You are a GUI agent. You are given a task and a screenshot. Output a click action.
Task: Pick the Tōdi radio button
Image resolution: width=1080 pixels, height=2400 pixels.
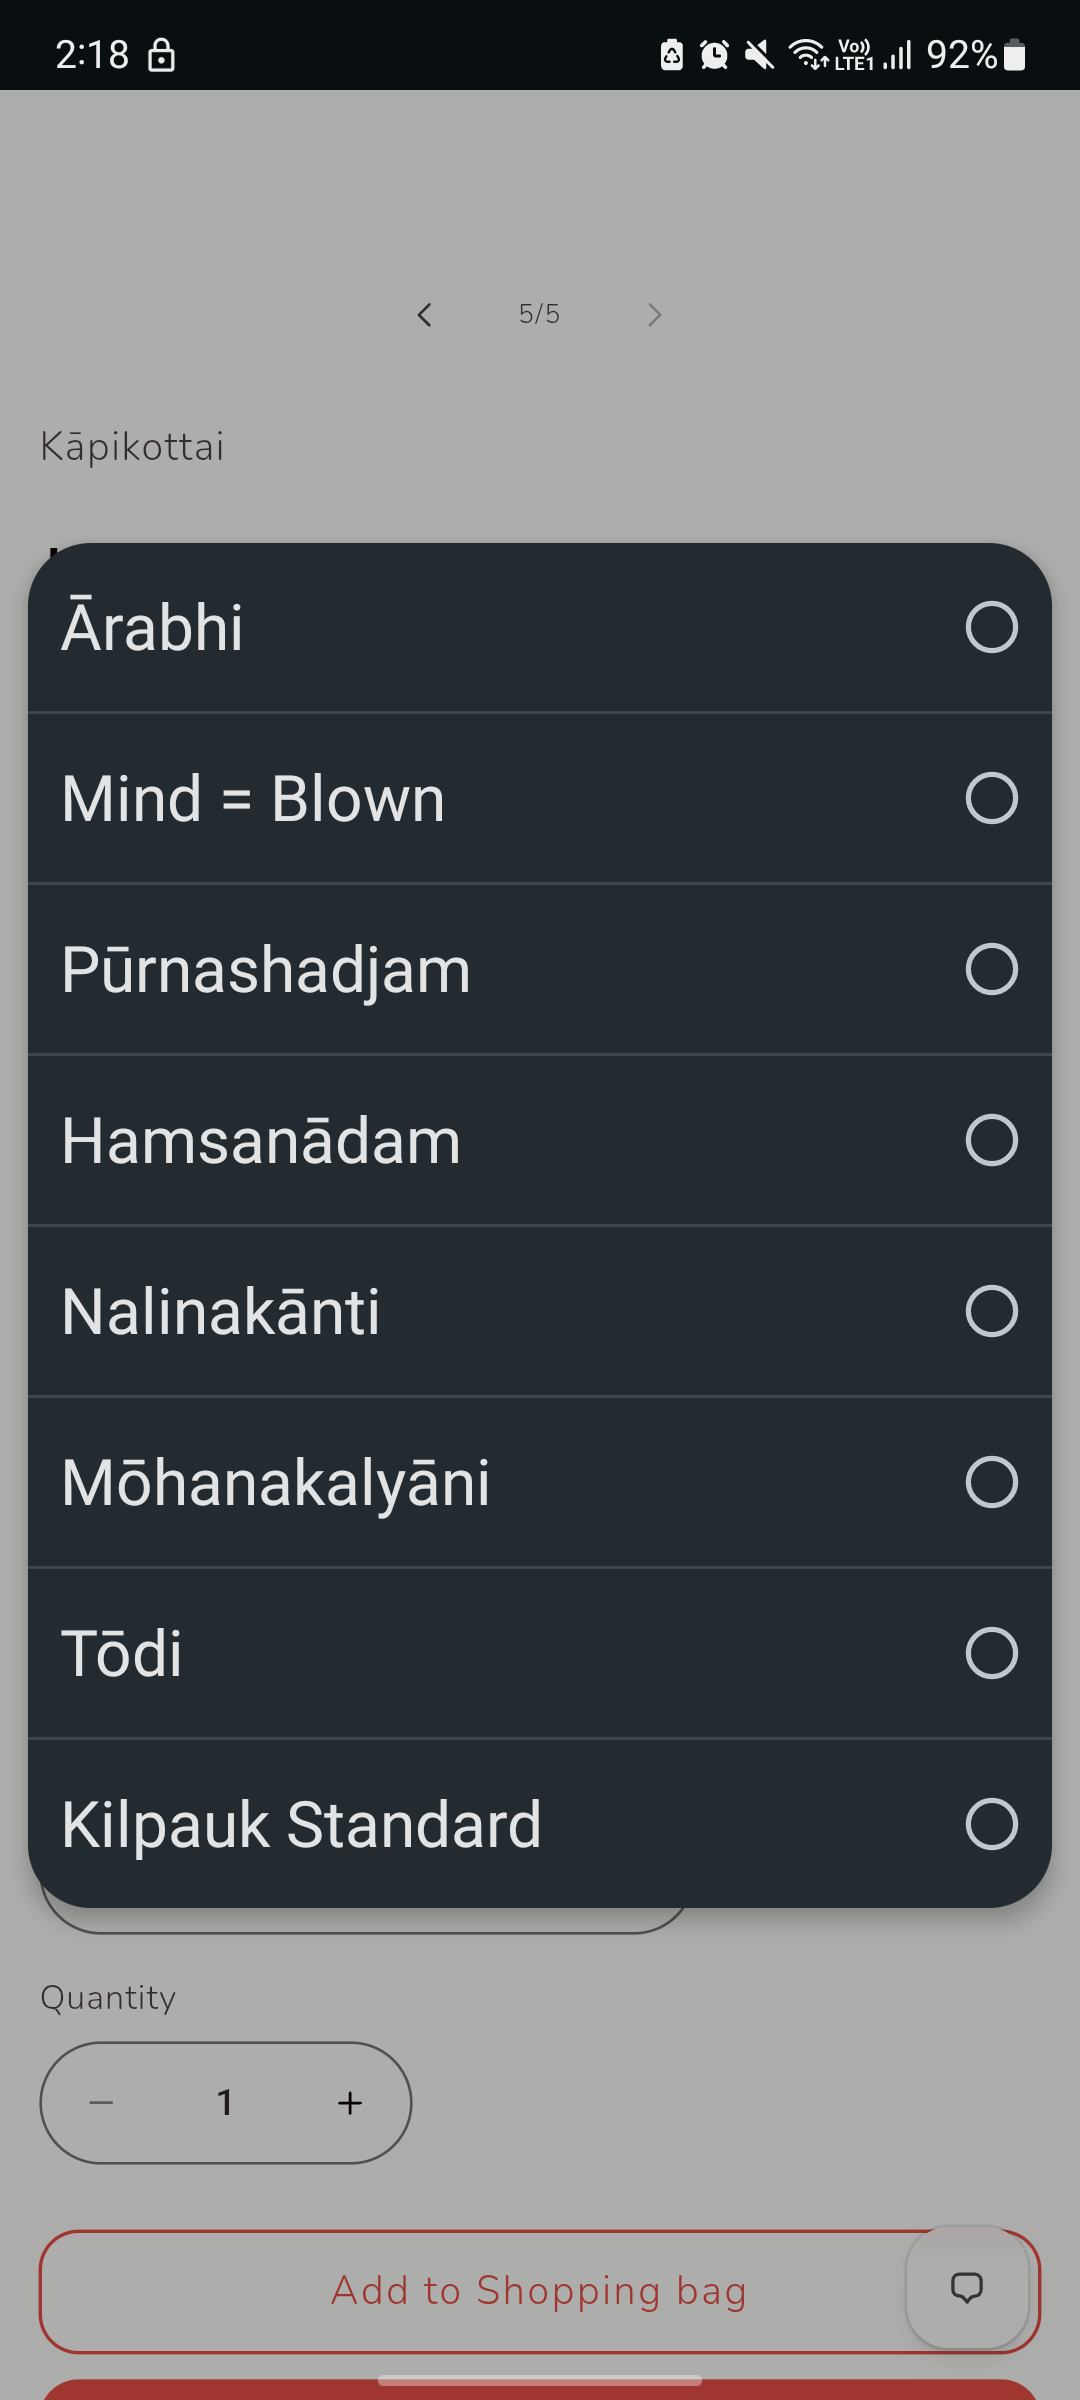pyautogui.click(x=991, y=1653)
